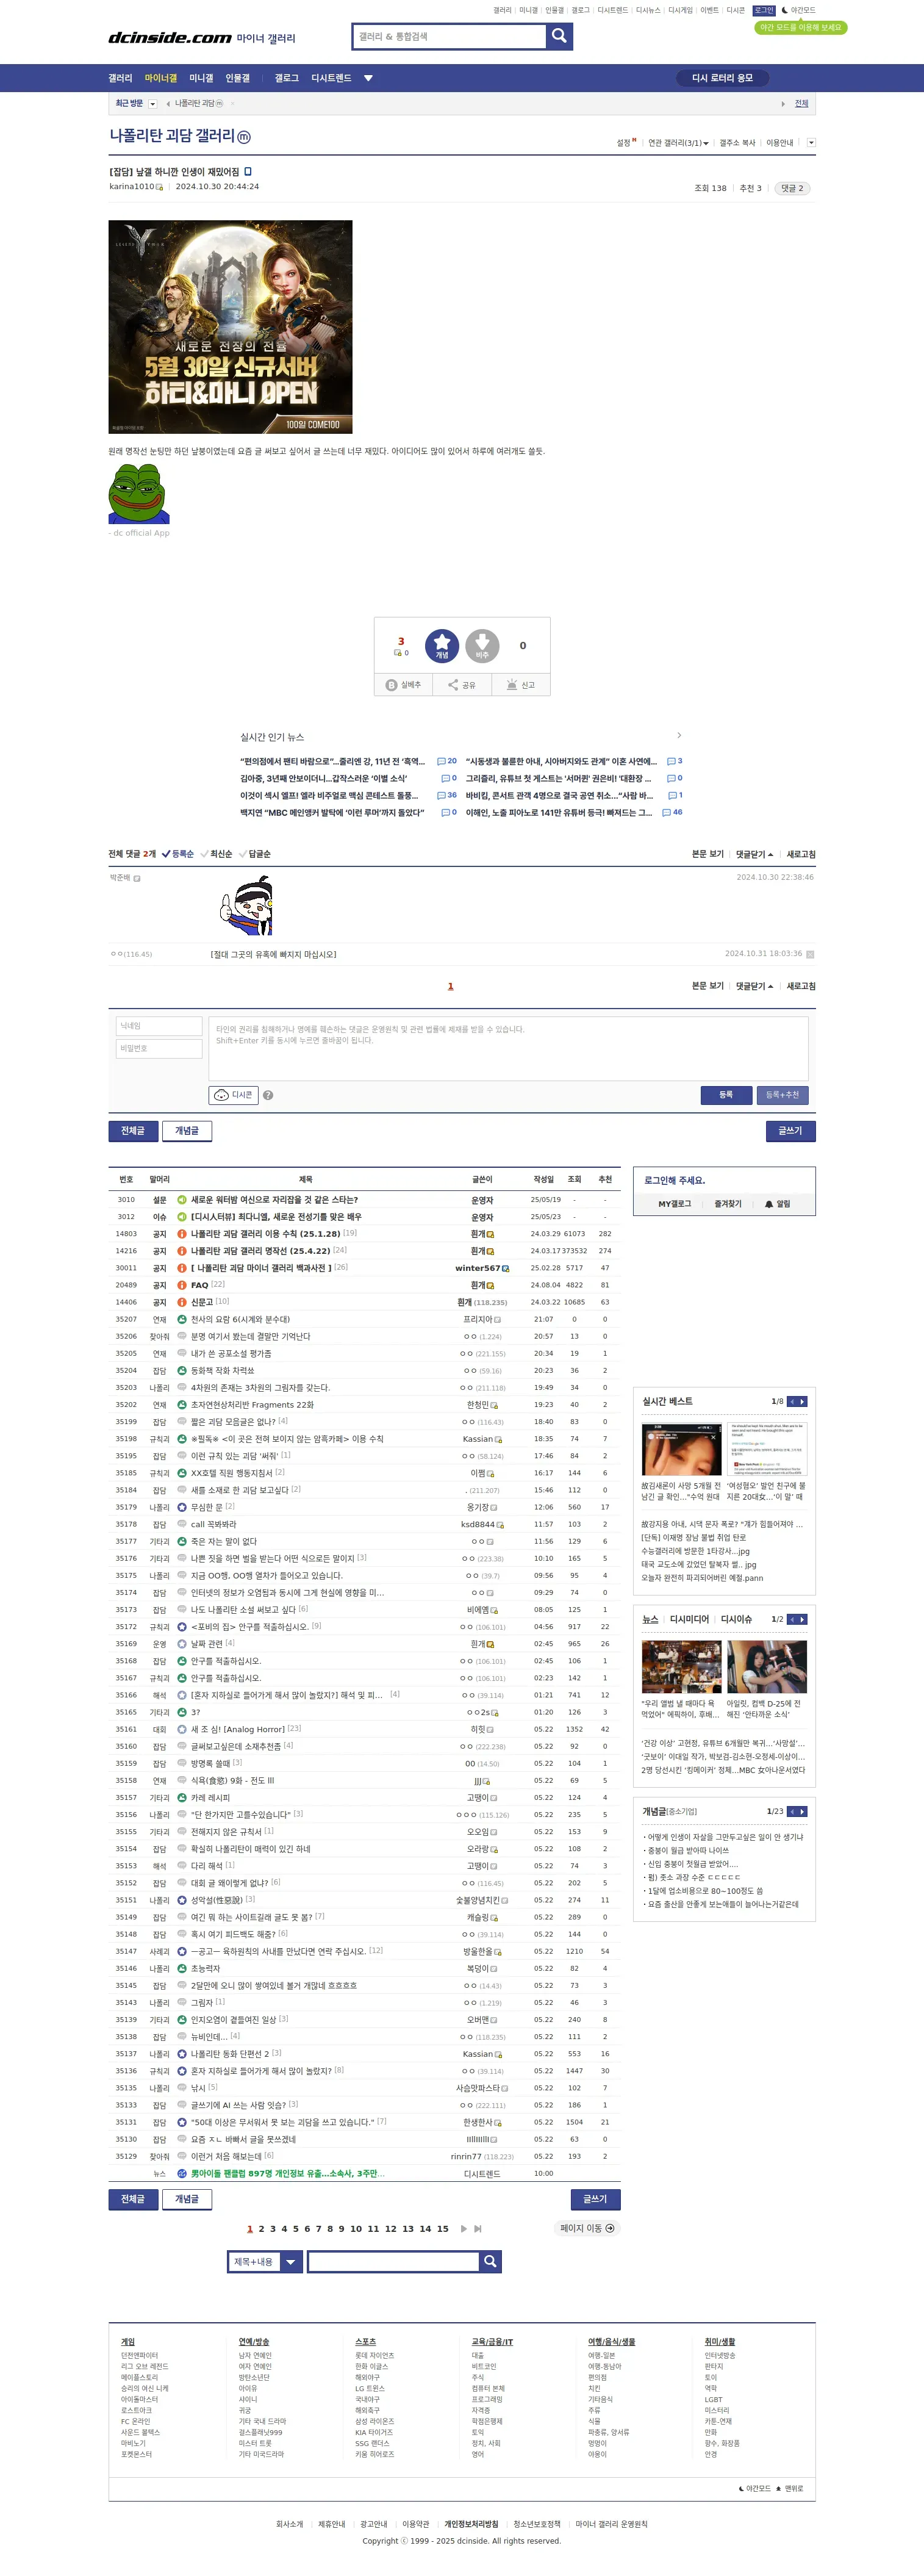Screen dimensions: 924x2576
Task: Click the 신고 report siren button
Action: click(521, 685)
